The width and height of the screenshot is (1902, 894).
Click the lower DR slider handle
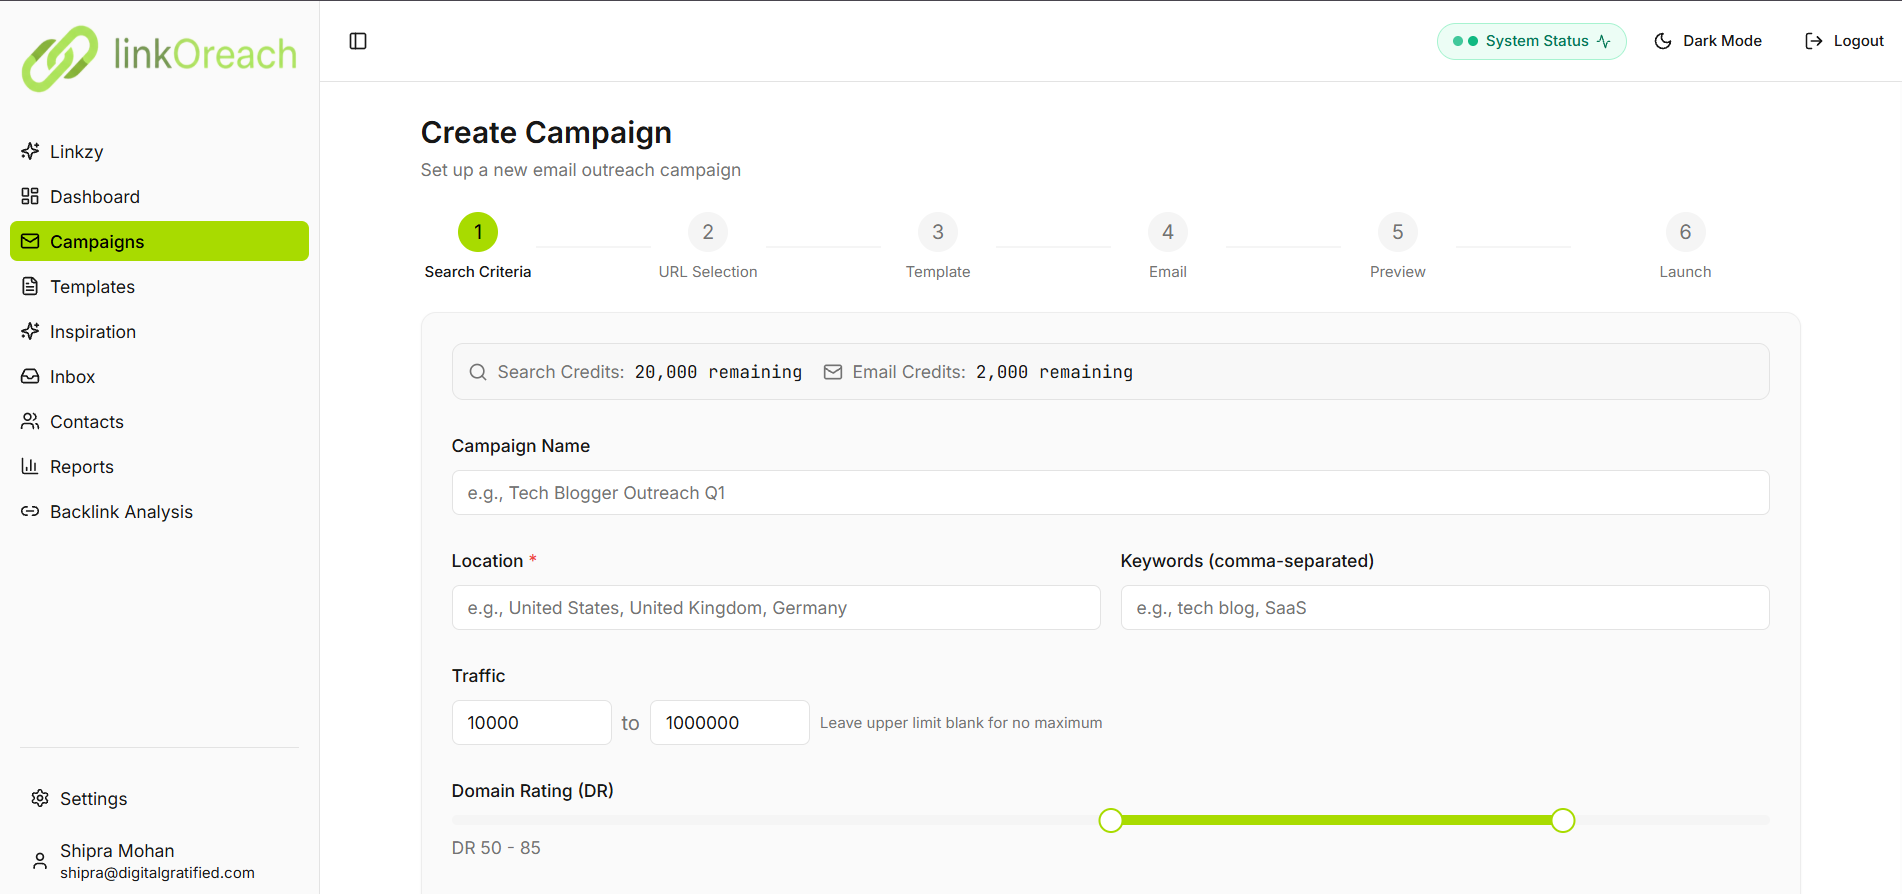[1110, 820]
